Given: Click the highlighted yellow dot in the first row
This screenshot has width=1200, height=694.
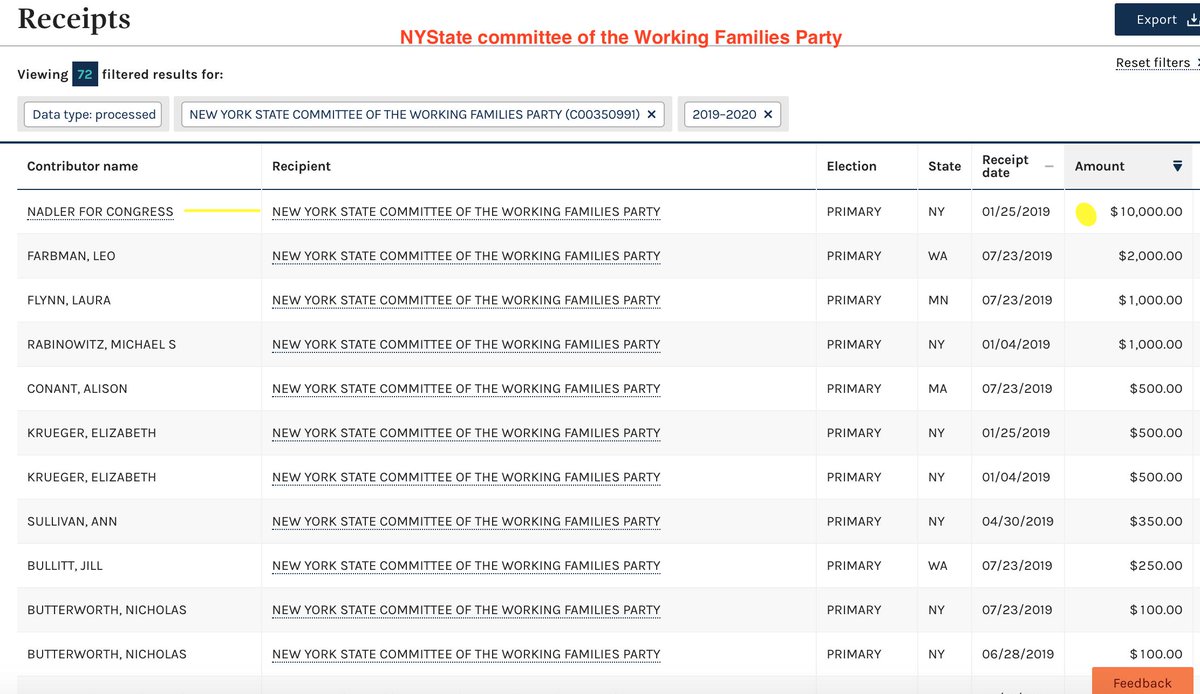Looking at the screenshot, I should [1086, 212].
